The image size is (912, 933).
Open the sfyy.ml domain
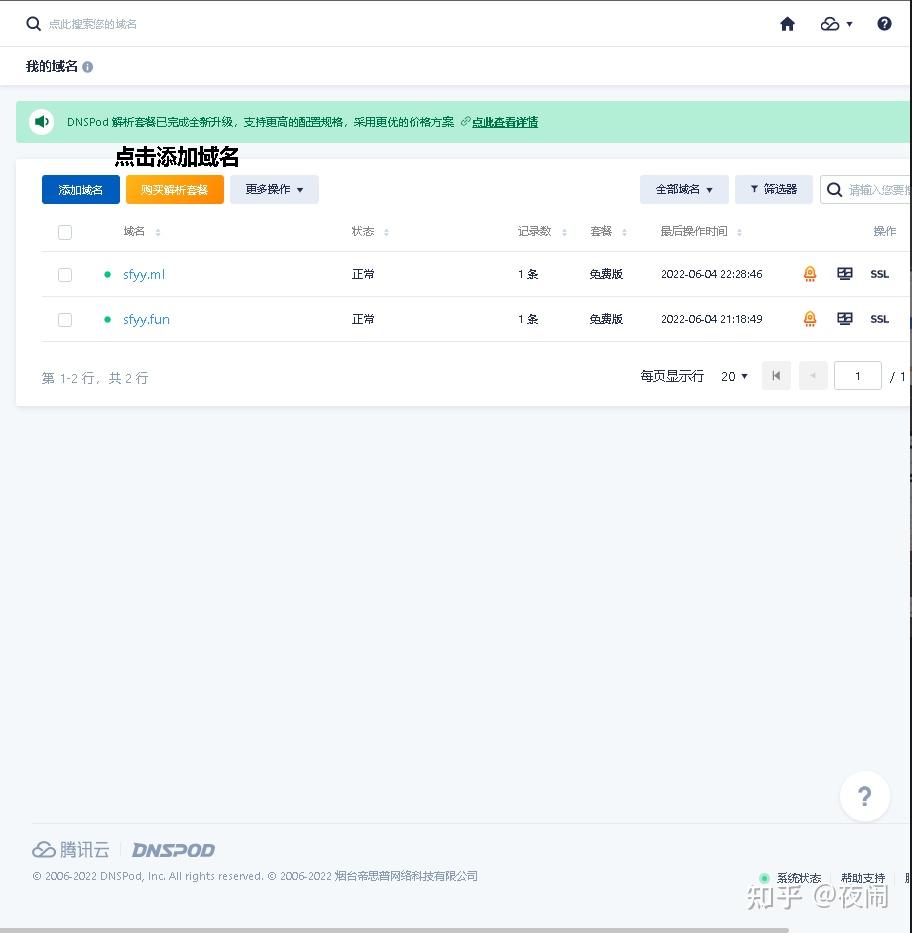click(143, 274)
